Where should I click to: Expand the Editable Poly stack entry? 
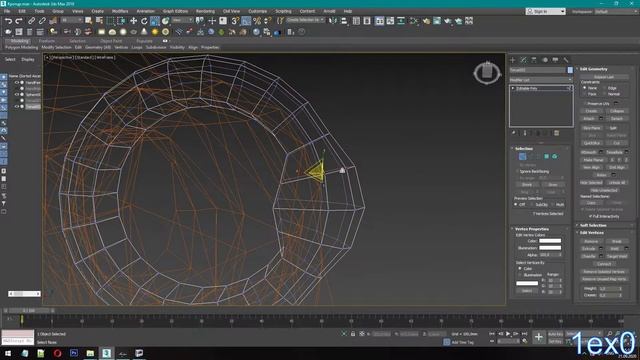point(513,88)
